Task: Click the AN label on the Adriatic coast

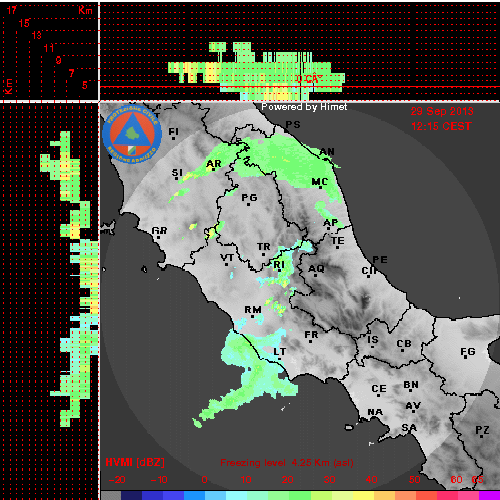Action: pos(327,152)
